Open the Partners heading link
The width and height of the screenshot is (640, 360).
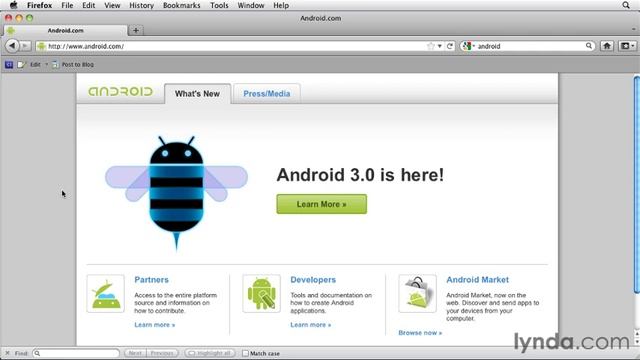pyautogui.click(x=151, y=280)
